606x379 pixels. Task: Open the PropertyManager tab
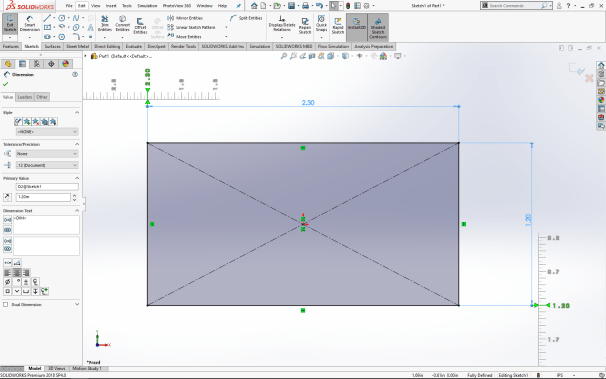click(22, 64)
